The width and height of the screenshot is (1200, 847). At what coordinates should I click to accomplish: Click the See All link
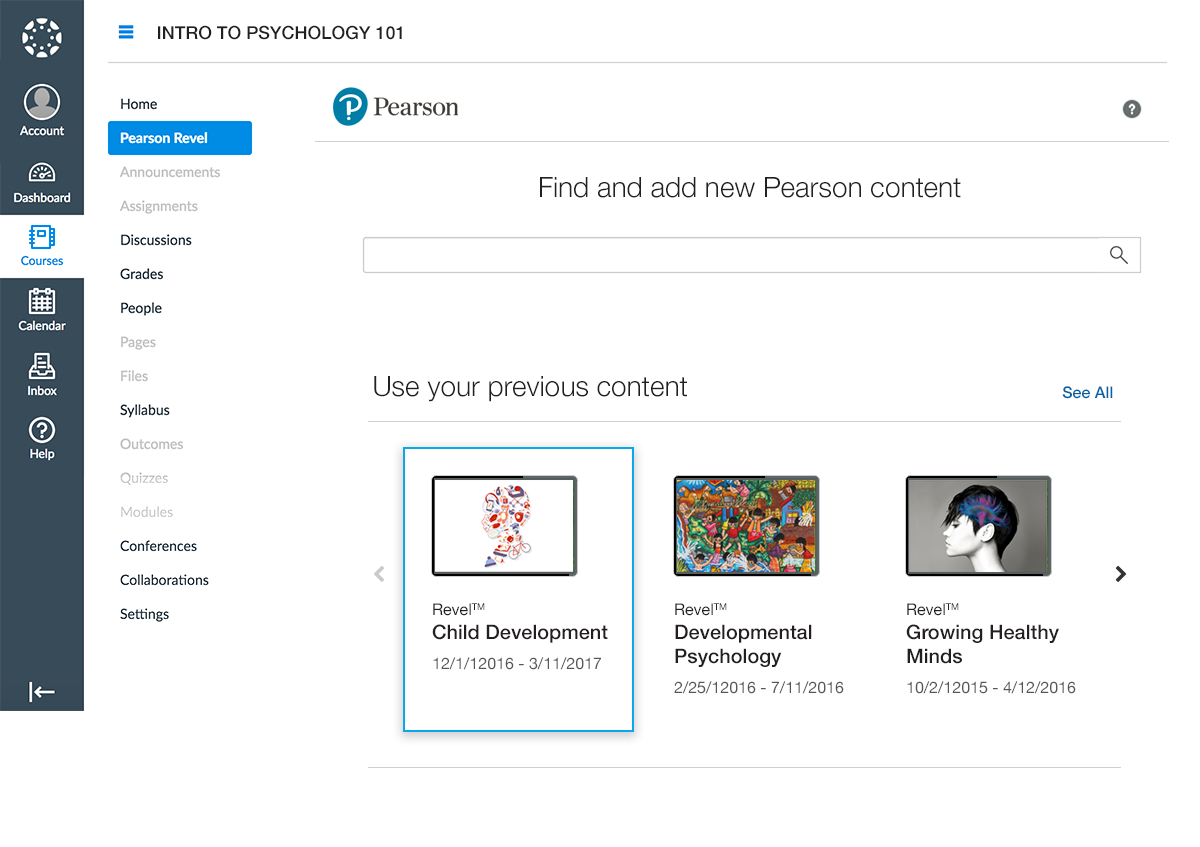[1087, 393]
